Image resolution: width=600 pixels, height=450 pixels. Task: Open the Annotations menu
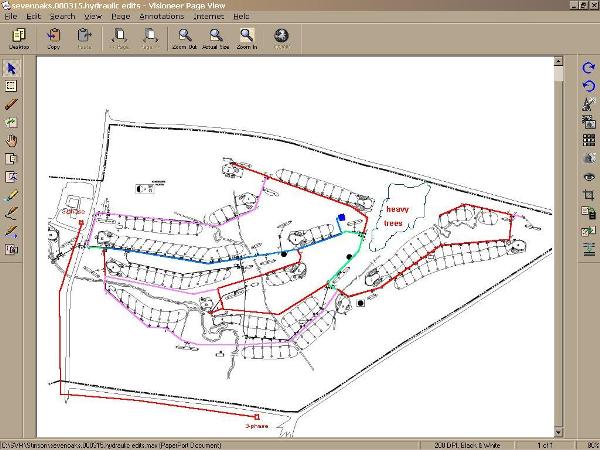pos(161,17)
